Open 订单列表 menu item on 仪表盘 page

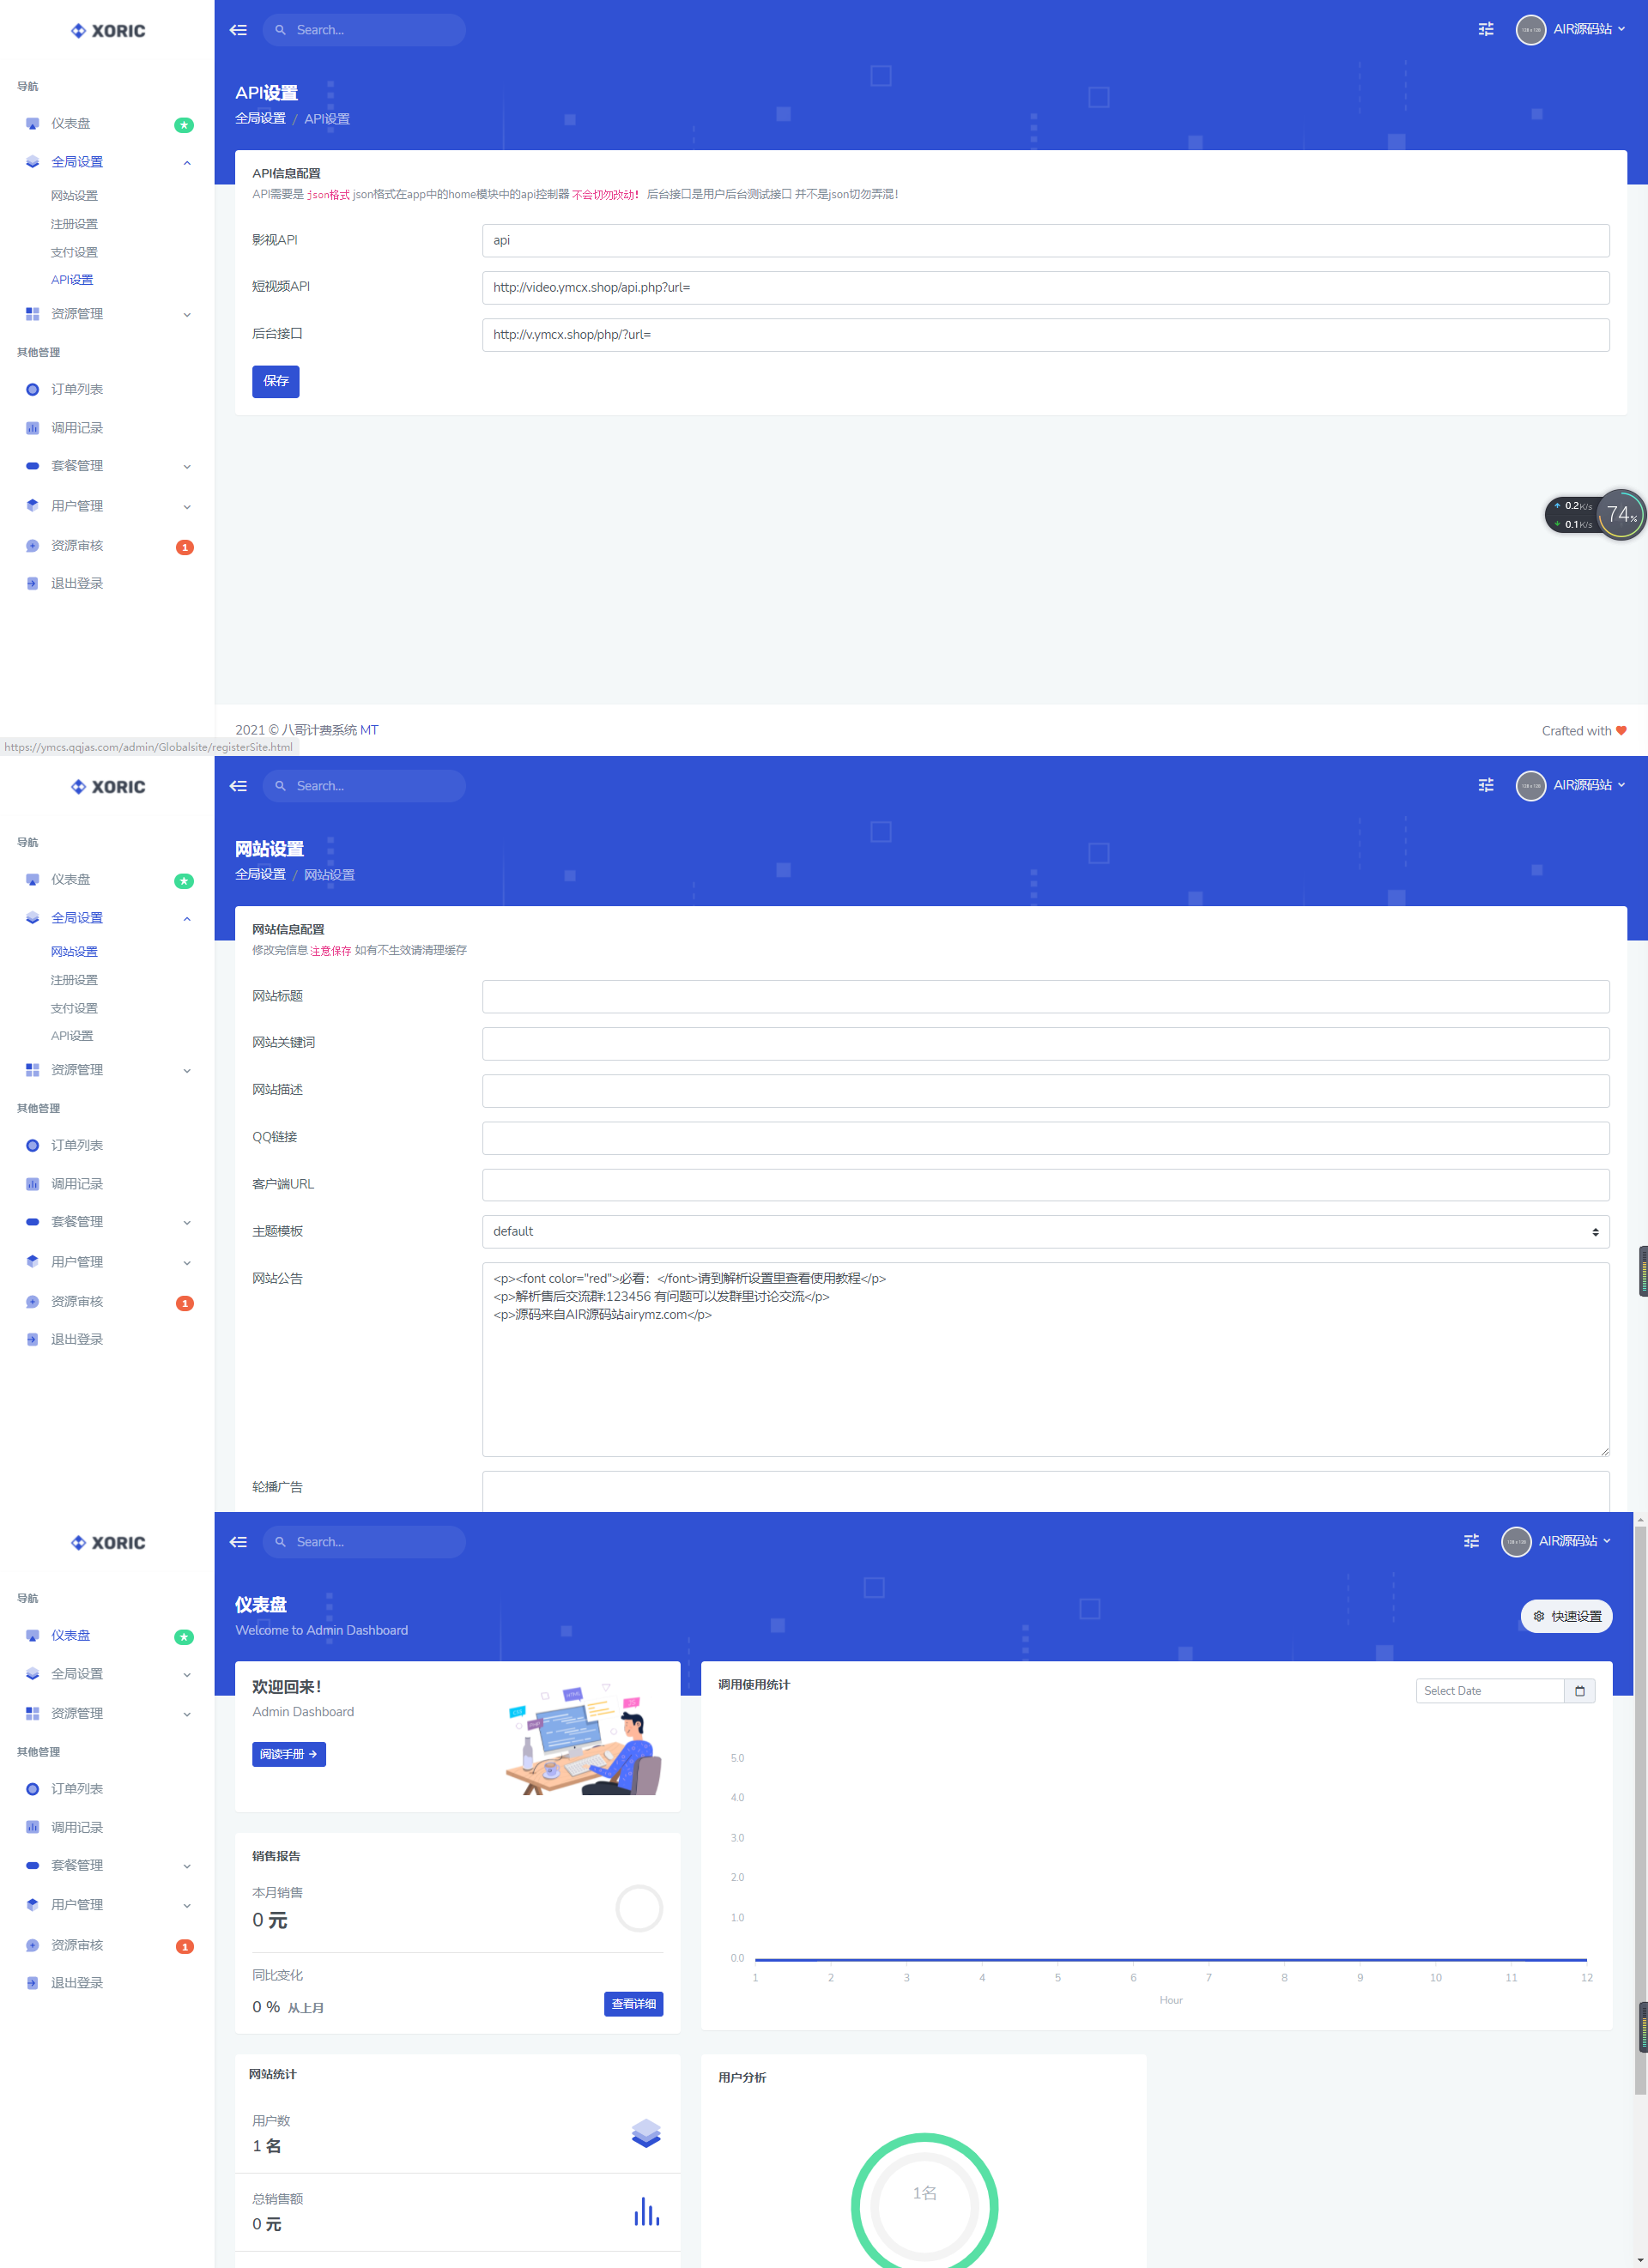point(77,1789)
